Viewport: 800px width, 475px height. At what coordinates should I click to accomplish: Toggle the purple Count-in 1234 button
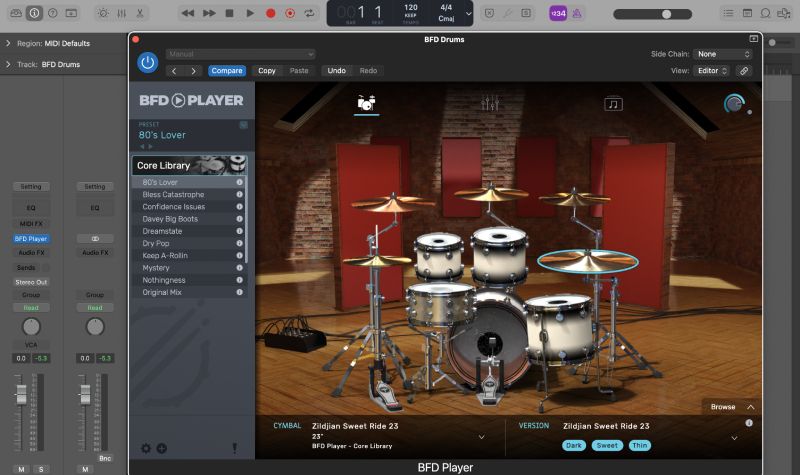[558, 13]
